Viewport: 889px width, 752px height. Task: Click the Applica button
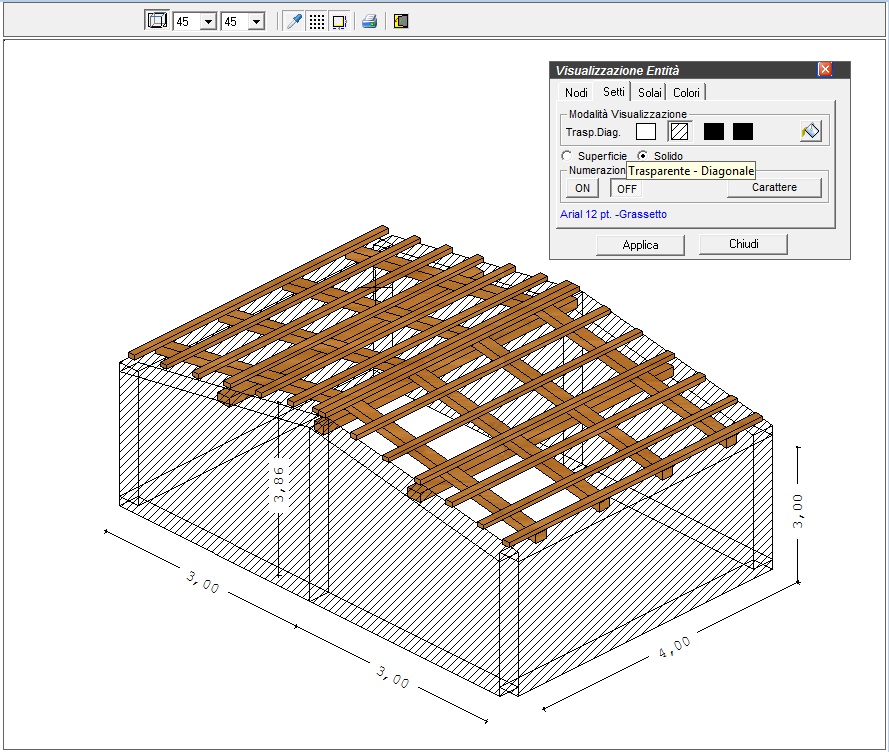tap(640, 245)
